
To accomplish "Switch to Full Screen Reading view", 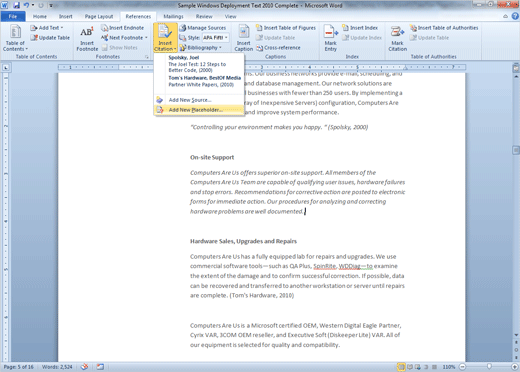I will click(x=410, y=367).
